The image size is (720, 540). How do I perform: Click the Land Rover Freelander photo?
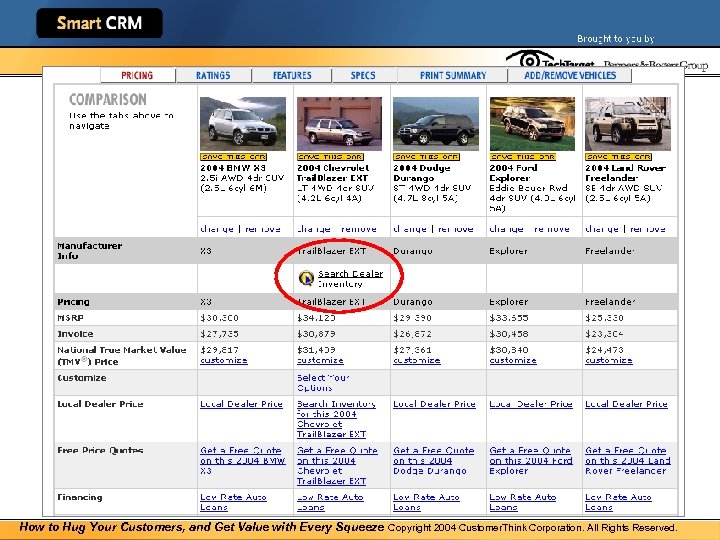coord(628,124)
